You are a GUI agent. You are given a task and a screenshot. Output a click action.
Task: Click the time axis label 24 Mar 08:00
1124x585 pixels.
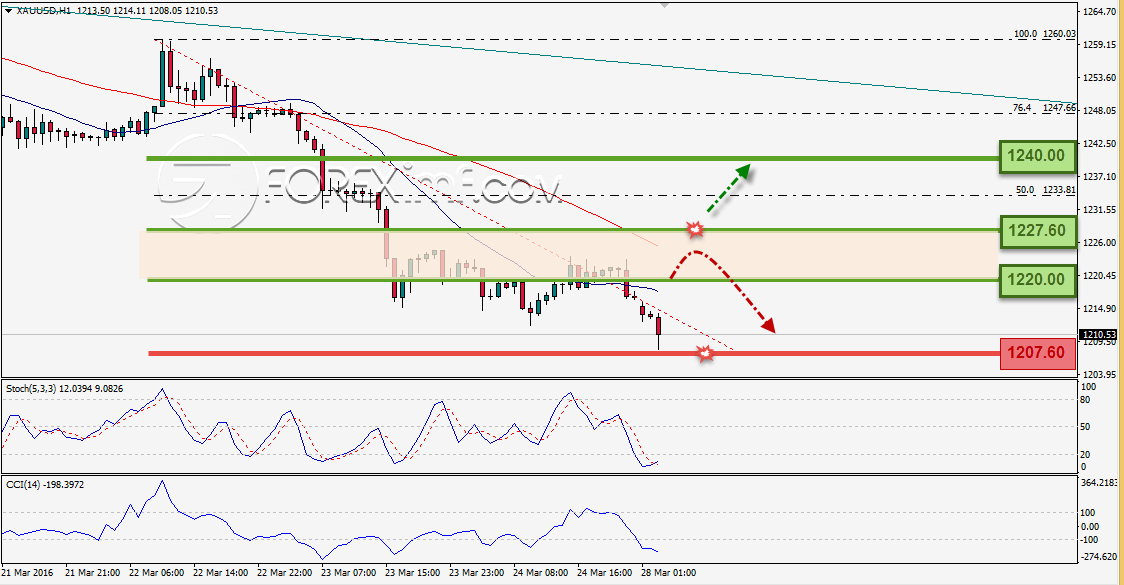point(540,573)
